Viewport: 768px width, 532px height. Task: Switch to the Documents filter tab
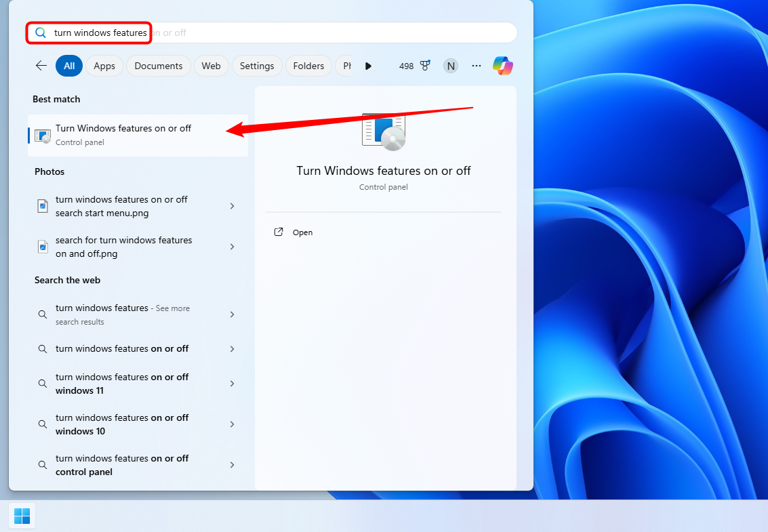158,66
